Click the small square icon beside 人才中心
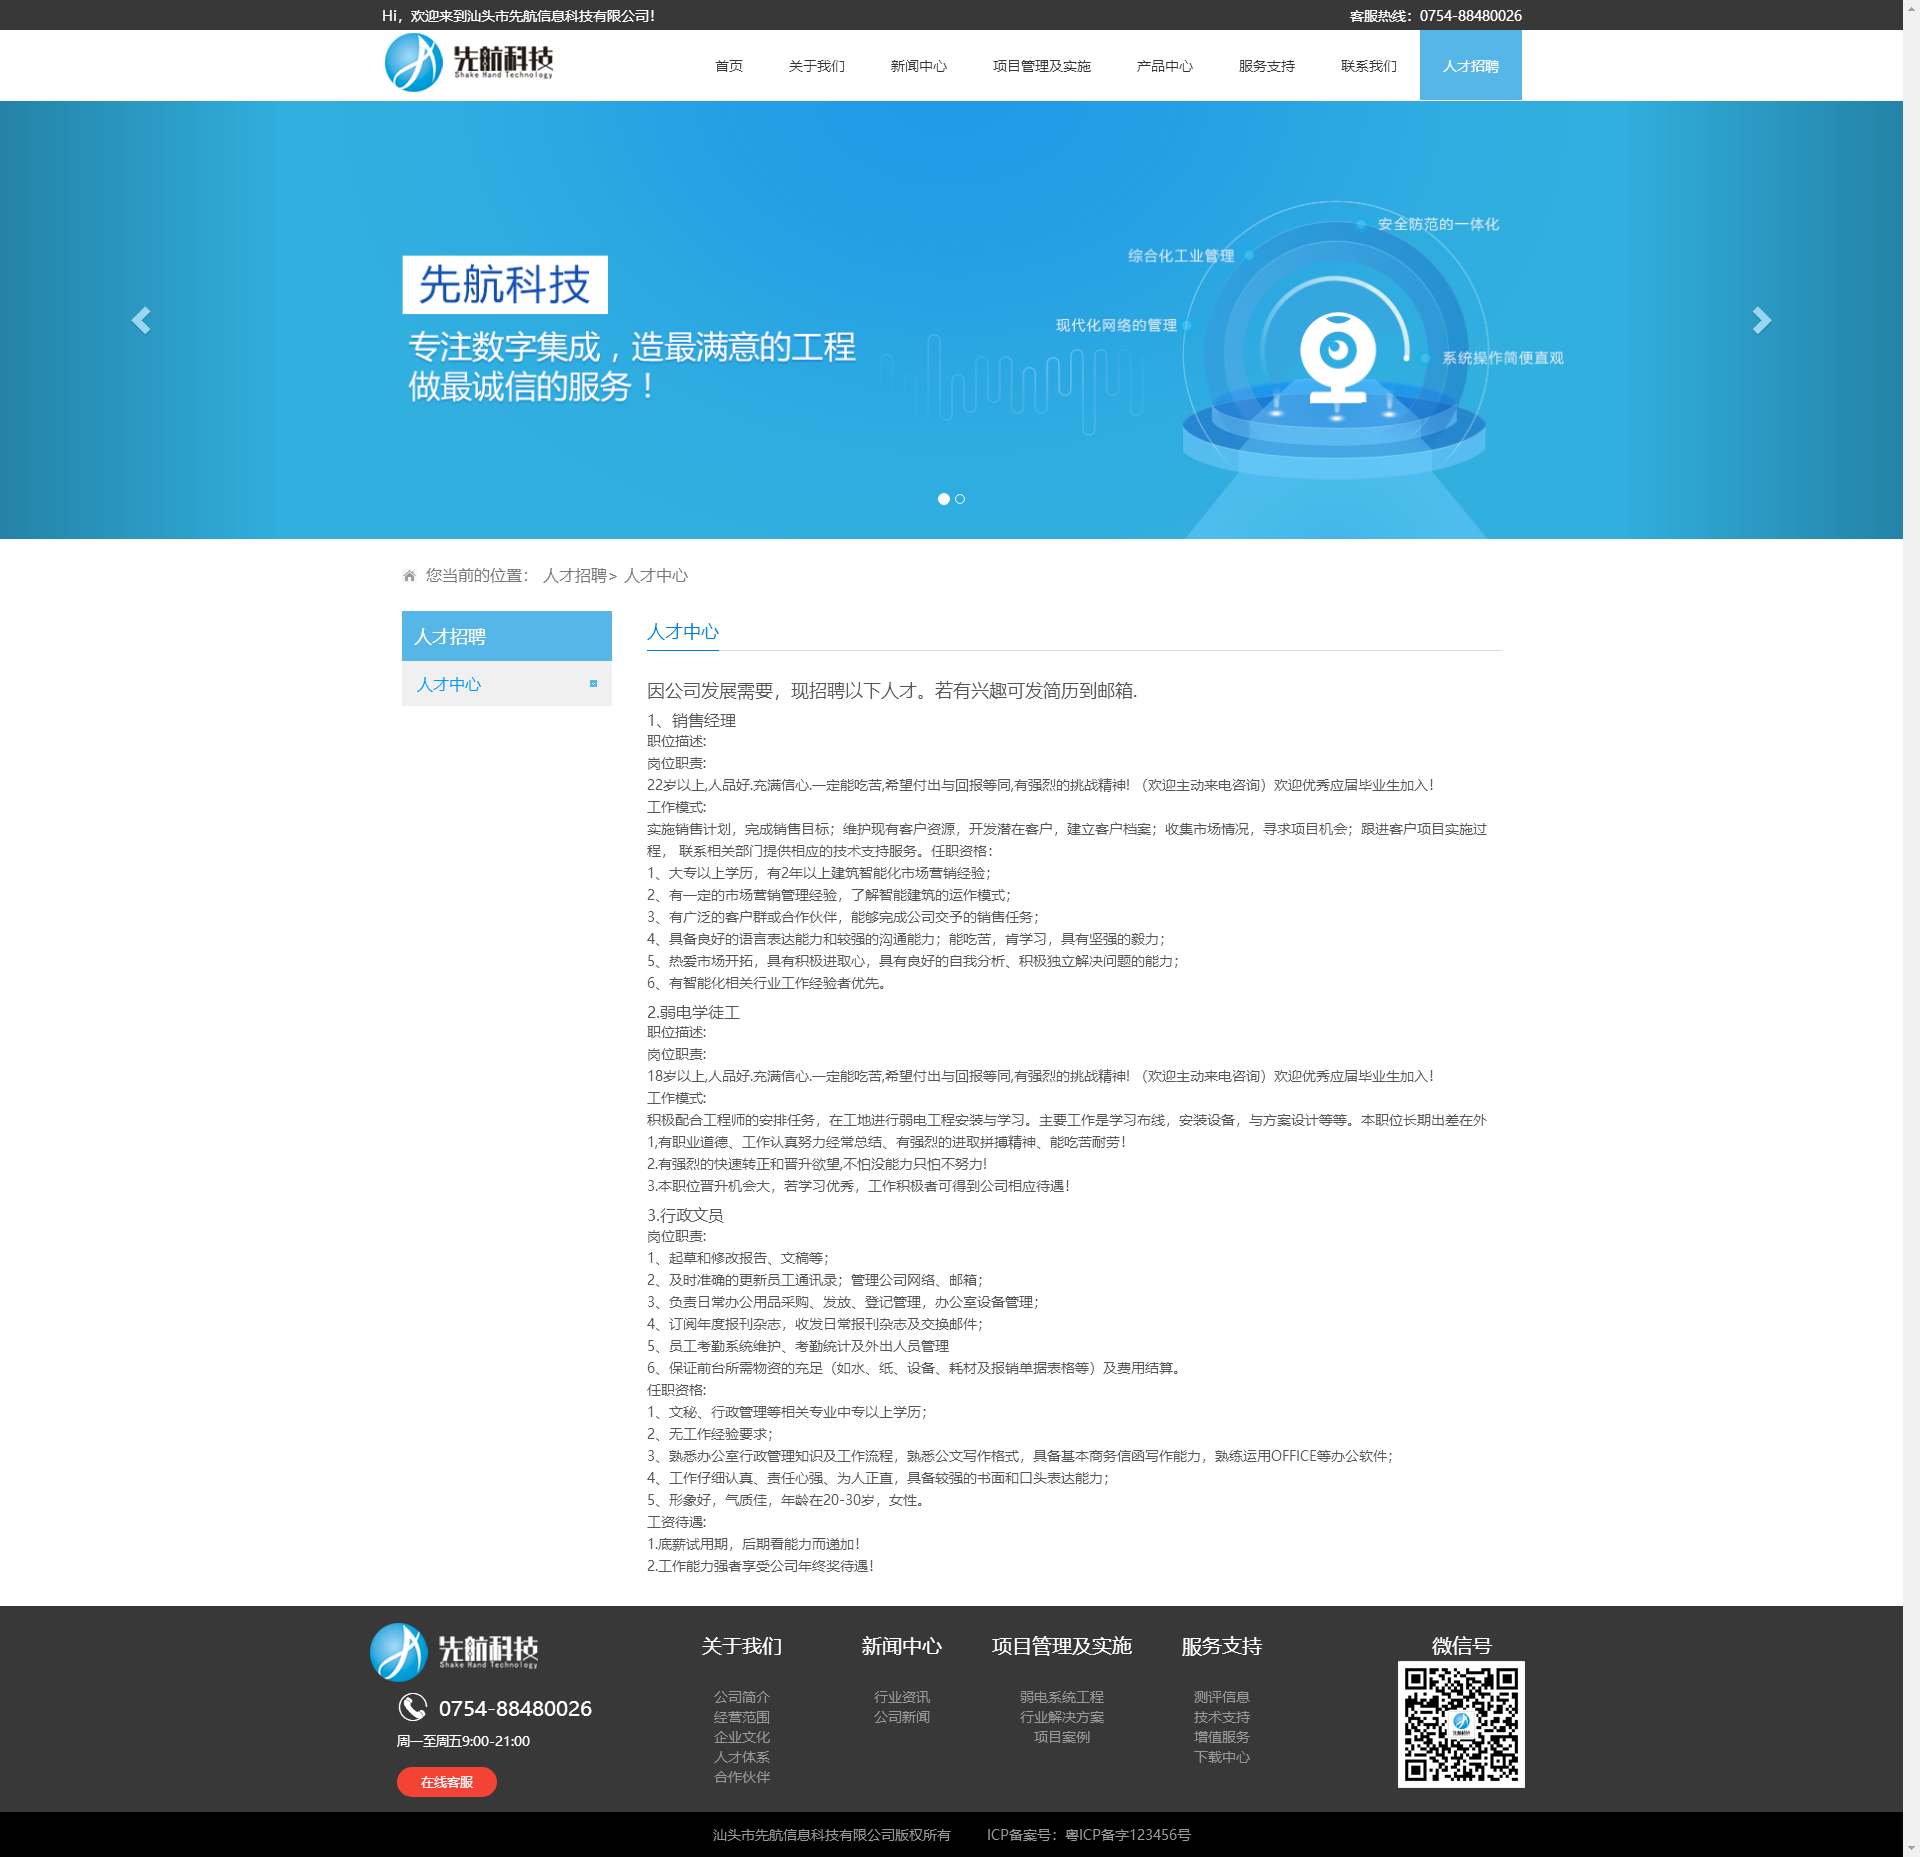1920x1857 pixels. 593,684
